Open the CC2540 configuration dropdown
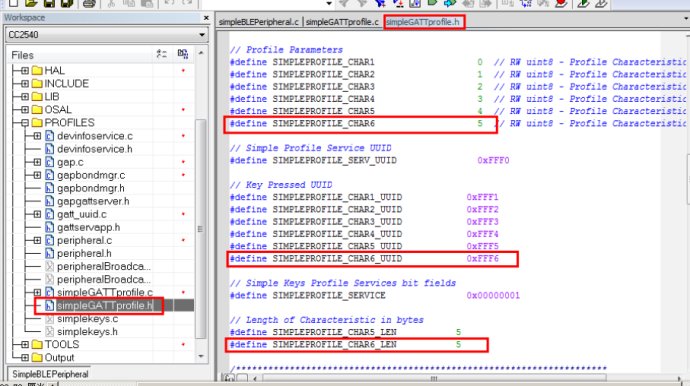 coord(106,34)
